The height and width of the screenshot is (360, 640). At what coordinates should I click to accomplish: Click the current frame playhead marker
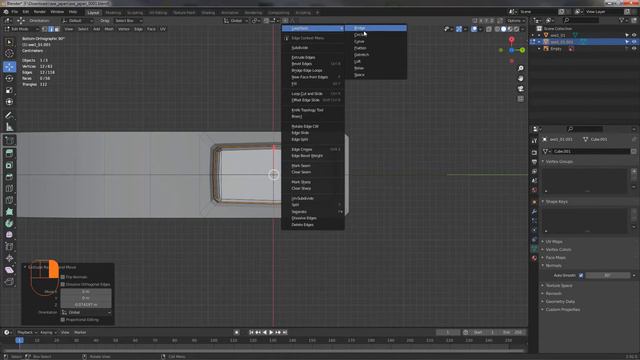tap(19, 340)
